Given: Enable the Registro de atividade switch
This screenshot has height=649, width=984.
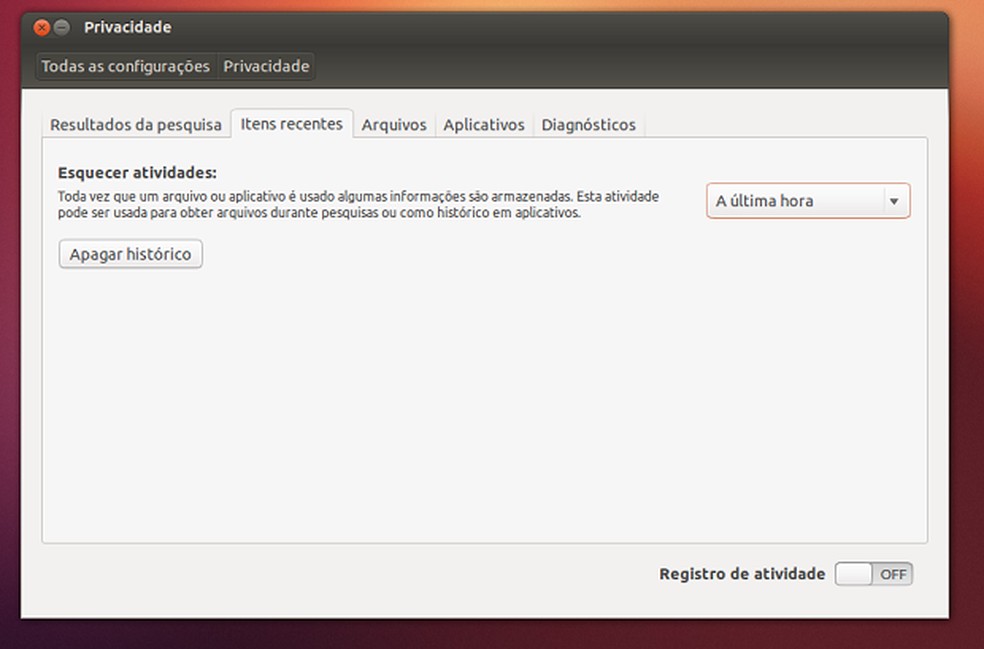Looking at the screenshot, I should (x=873, y=574).
